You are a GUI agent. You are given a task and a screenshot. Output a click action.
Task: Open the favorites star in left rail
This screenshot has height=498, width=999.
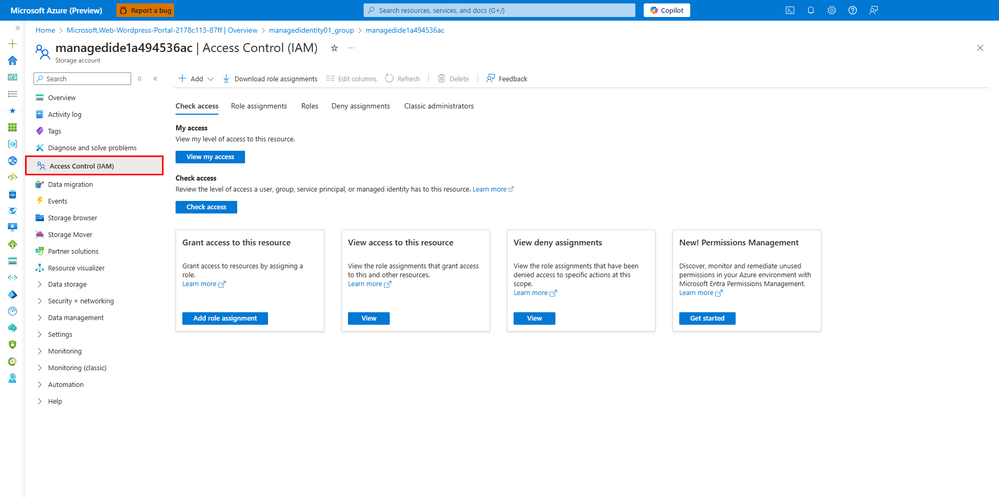[12, 110]
